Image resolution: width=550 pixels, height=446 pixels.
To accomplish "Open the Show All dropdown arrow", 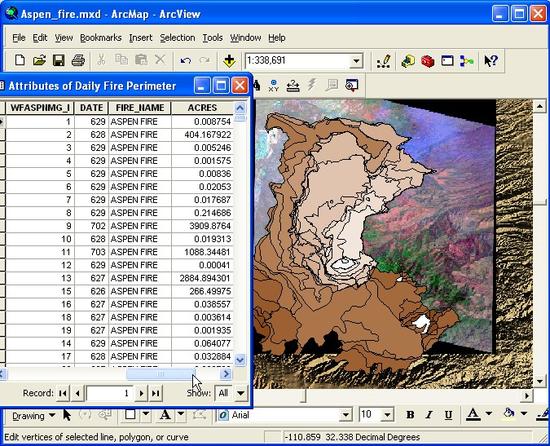I will tap(241, 393).
